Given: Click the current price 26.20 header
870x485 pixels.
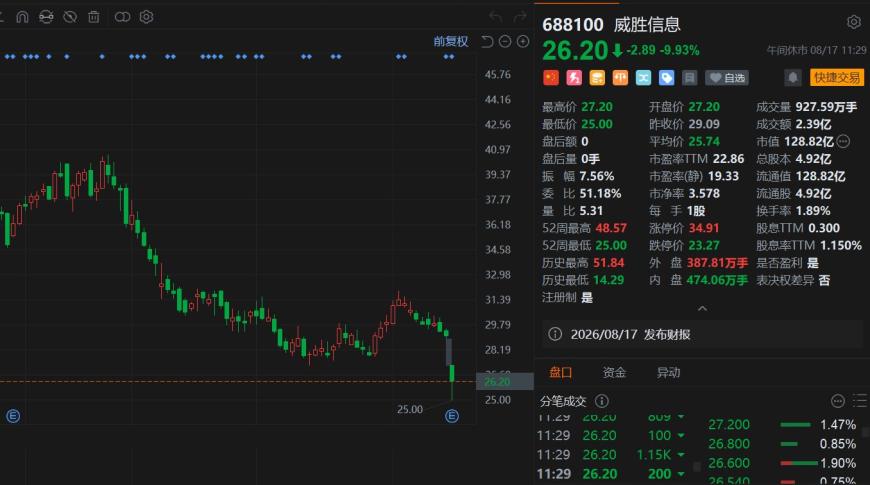Looking at the screenshot, I should pos(575,50).
